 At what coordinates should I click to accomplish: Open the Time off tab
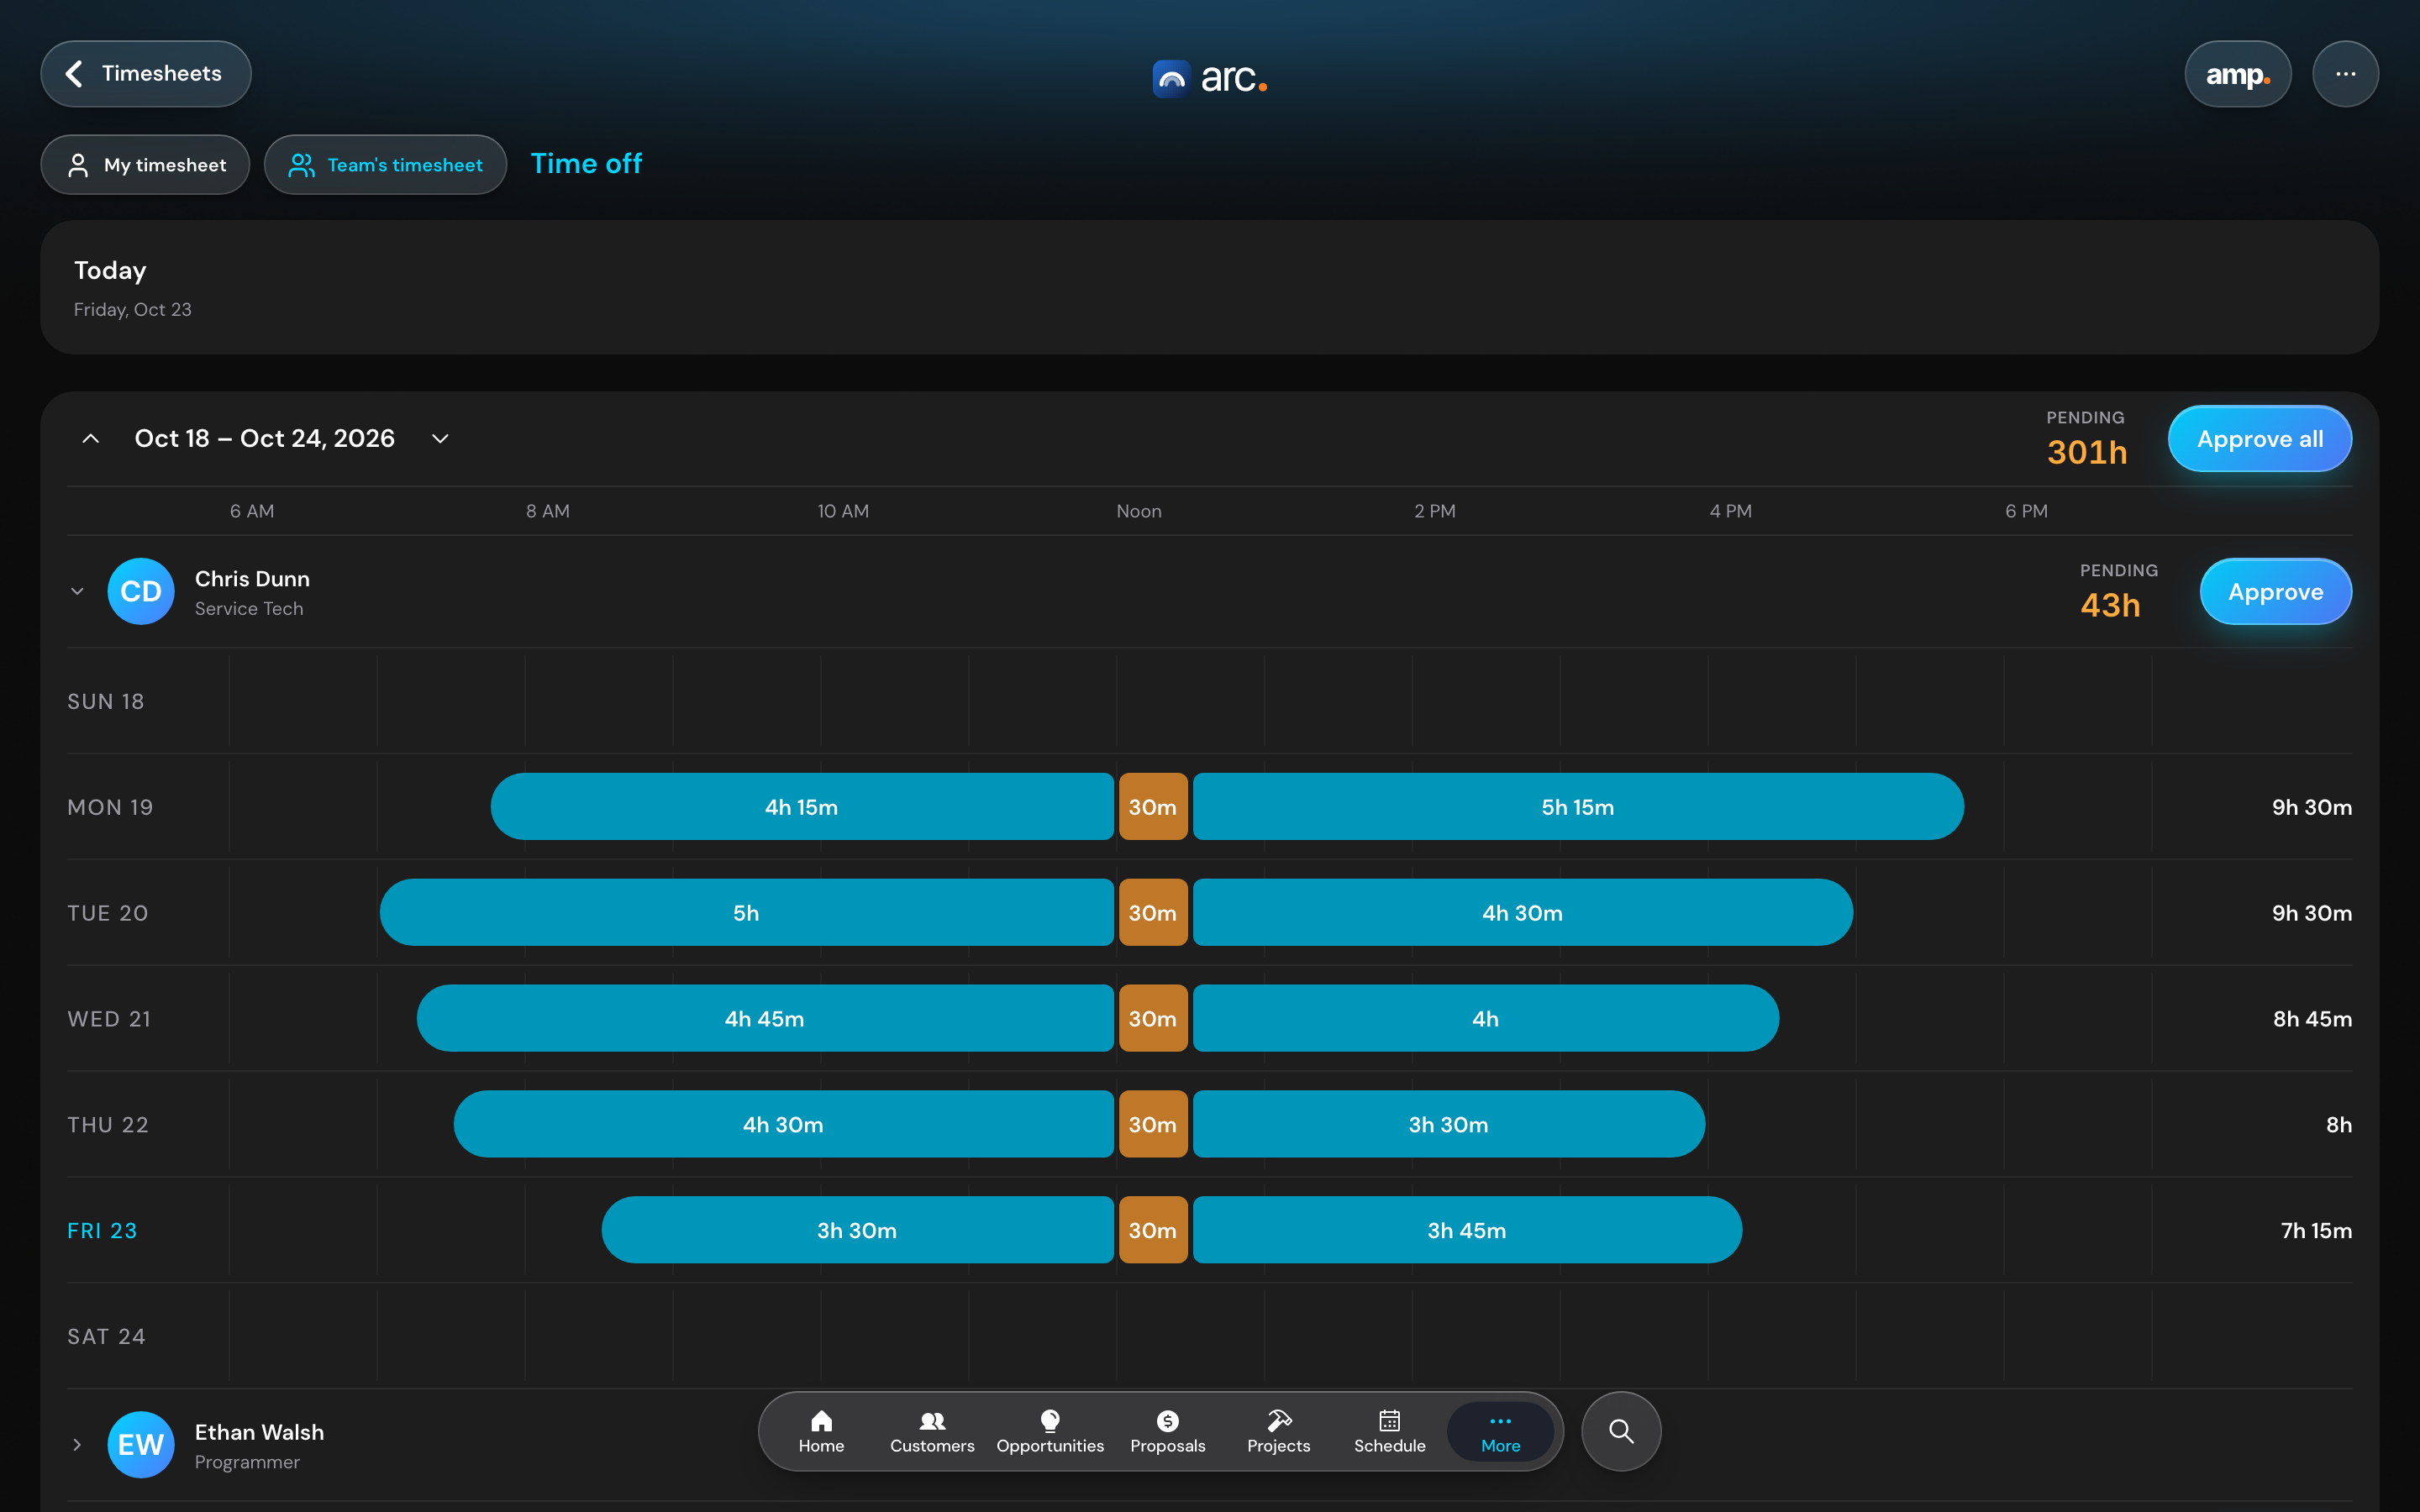[586, 164]
